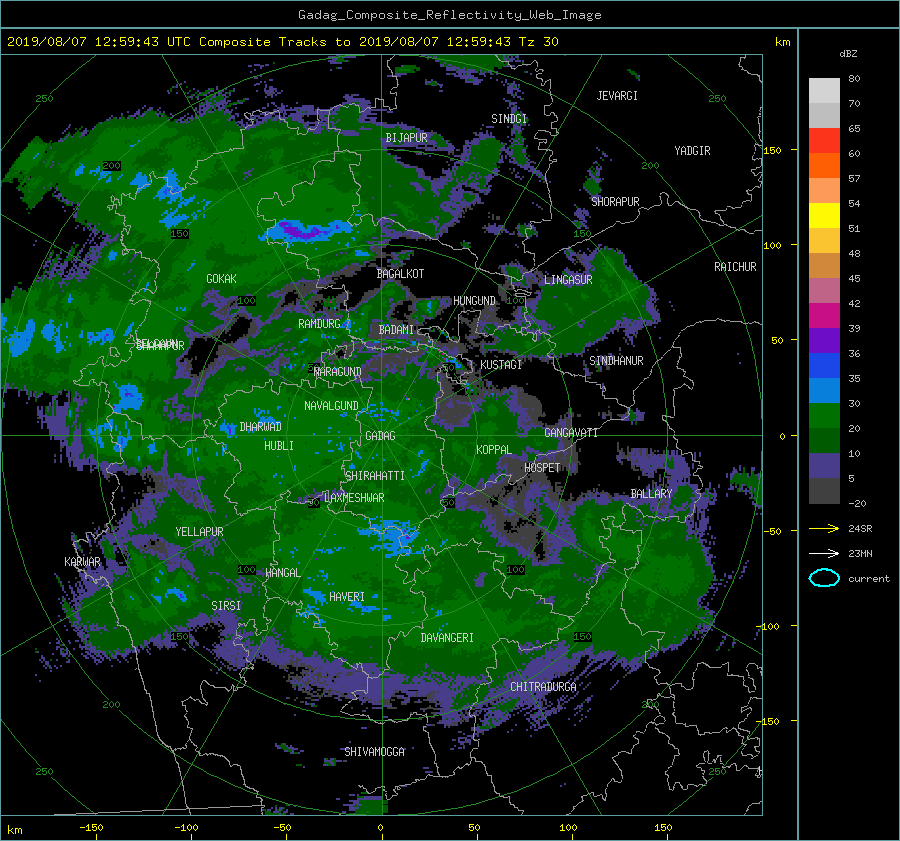Image resolution: width=900 pixels, height=841 pixels.
Task: Click the light blue 30 dBZ color swatch
Action: 824,391
